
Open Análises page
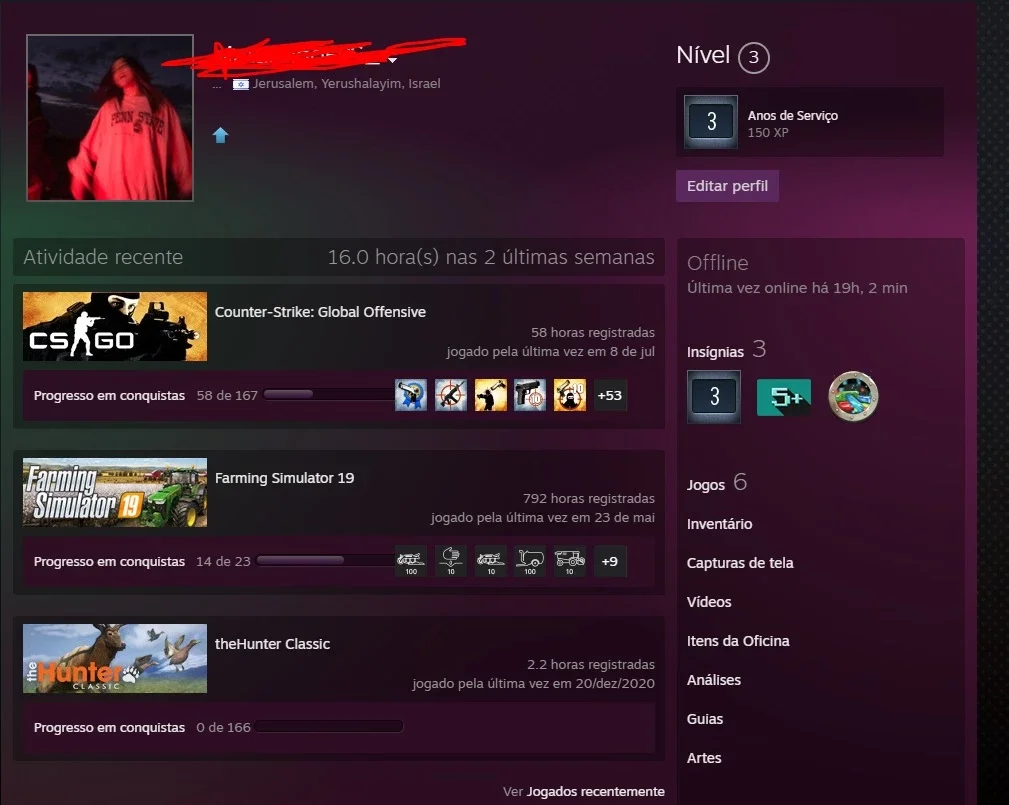click(x=714, y=680)
